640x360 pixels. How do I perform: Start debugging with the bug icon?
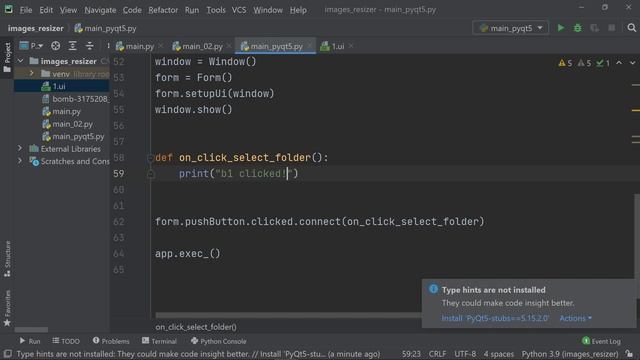point(578,28)
